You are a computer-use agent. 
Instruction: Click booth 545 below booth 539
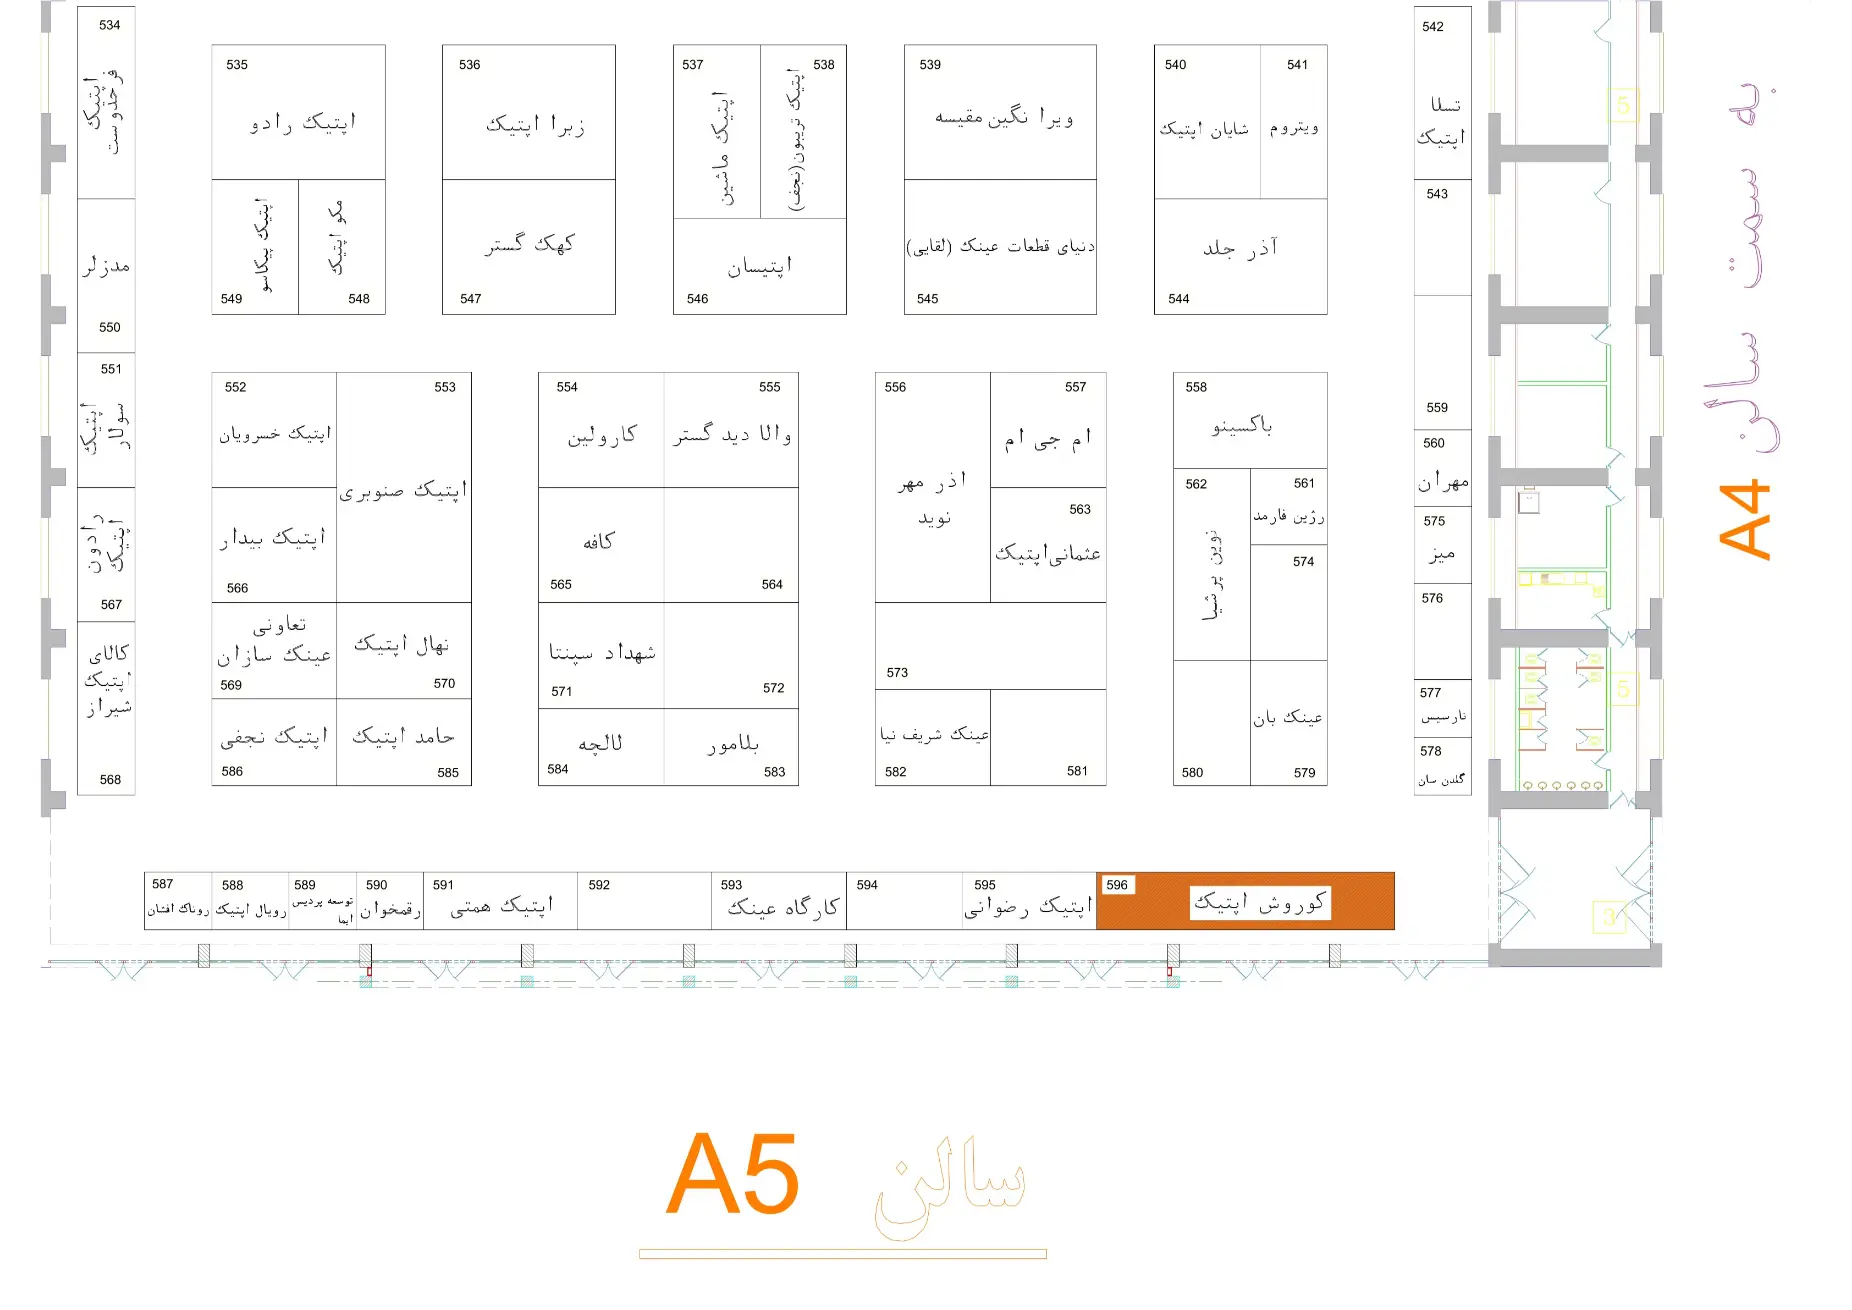pyautogui.click(x=1000, y=248)
